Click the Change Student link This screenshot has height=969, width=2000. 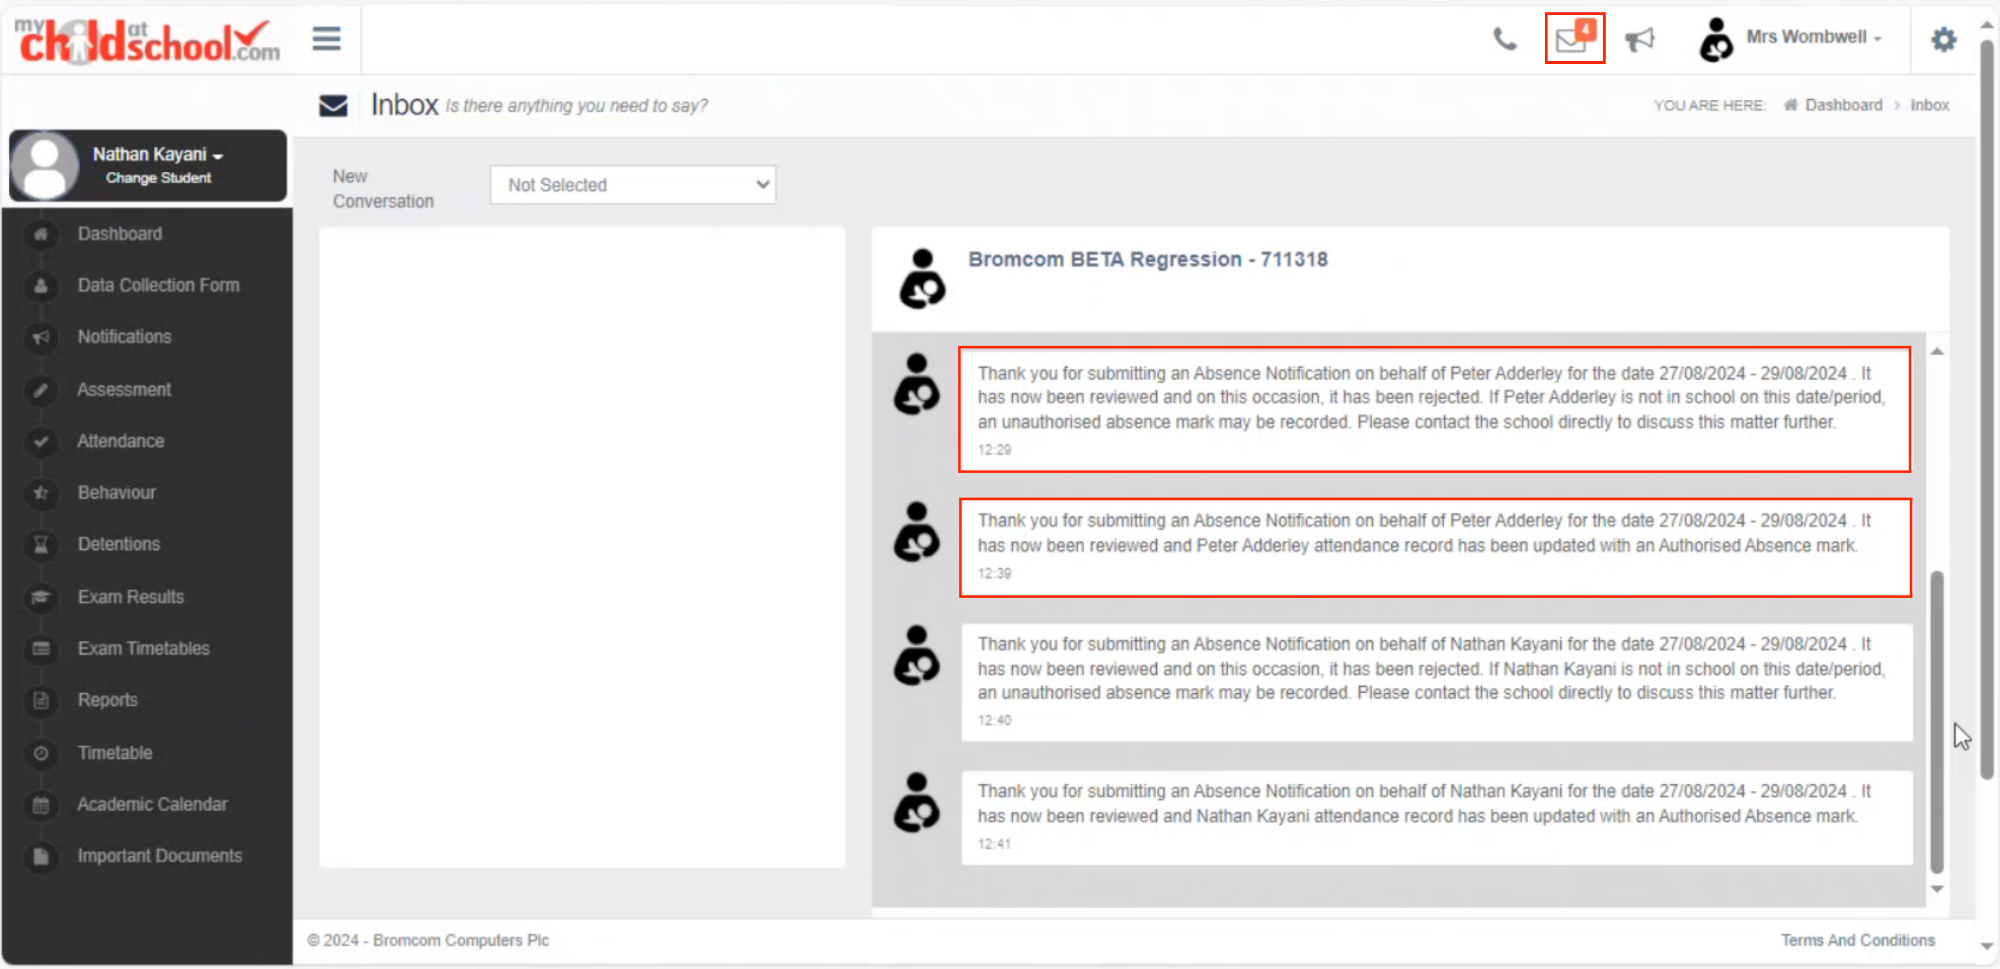pyautogui.click(x=158, y=177)
